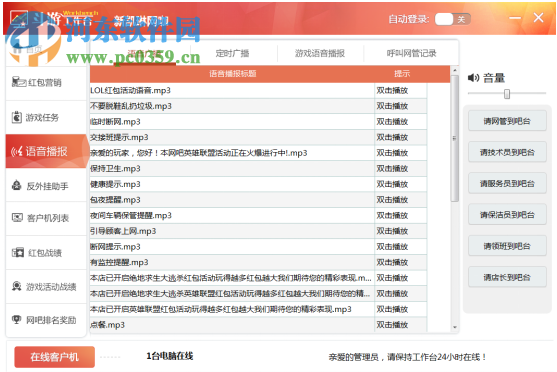Select 保持卫生.mp3 row
This screenshot has height=372, width=557.
258,169
